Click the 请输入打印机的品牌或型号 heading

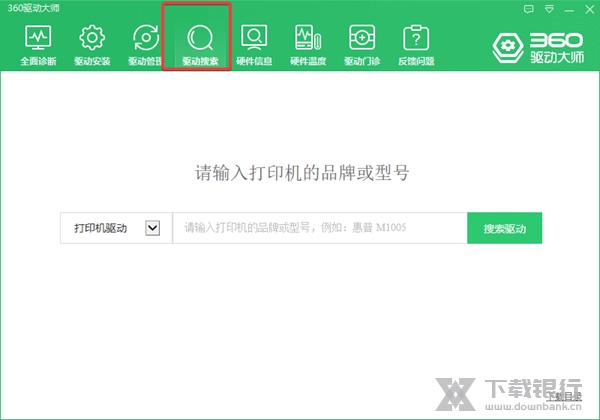coord(301,173)
